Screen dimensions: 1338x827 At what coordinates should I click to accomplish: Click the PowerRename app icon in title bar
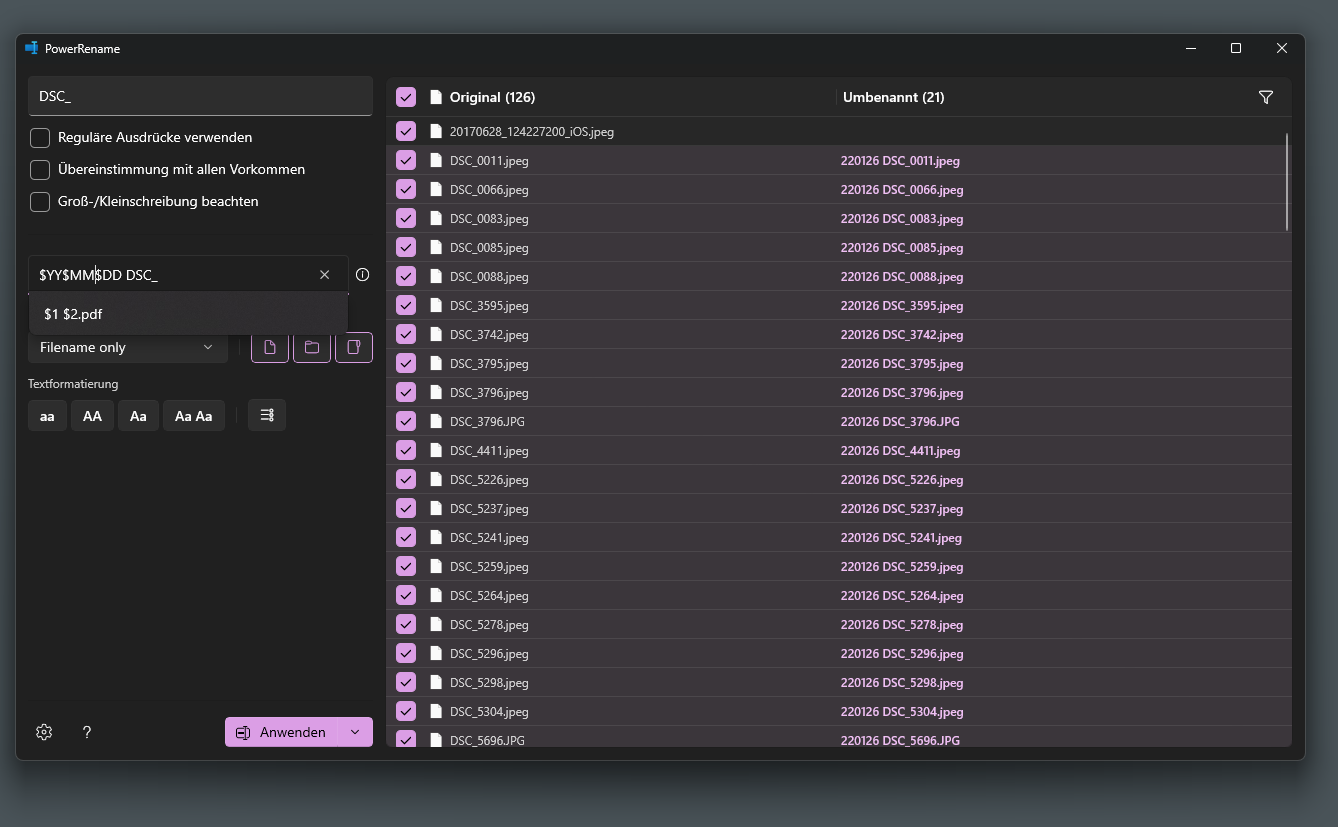click(31, 48)
